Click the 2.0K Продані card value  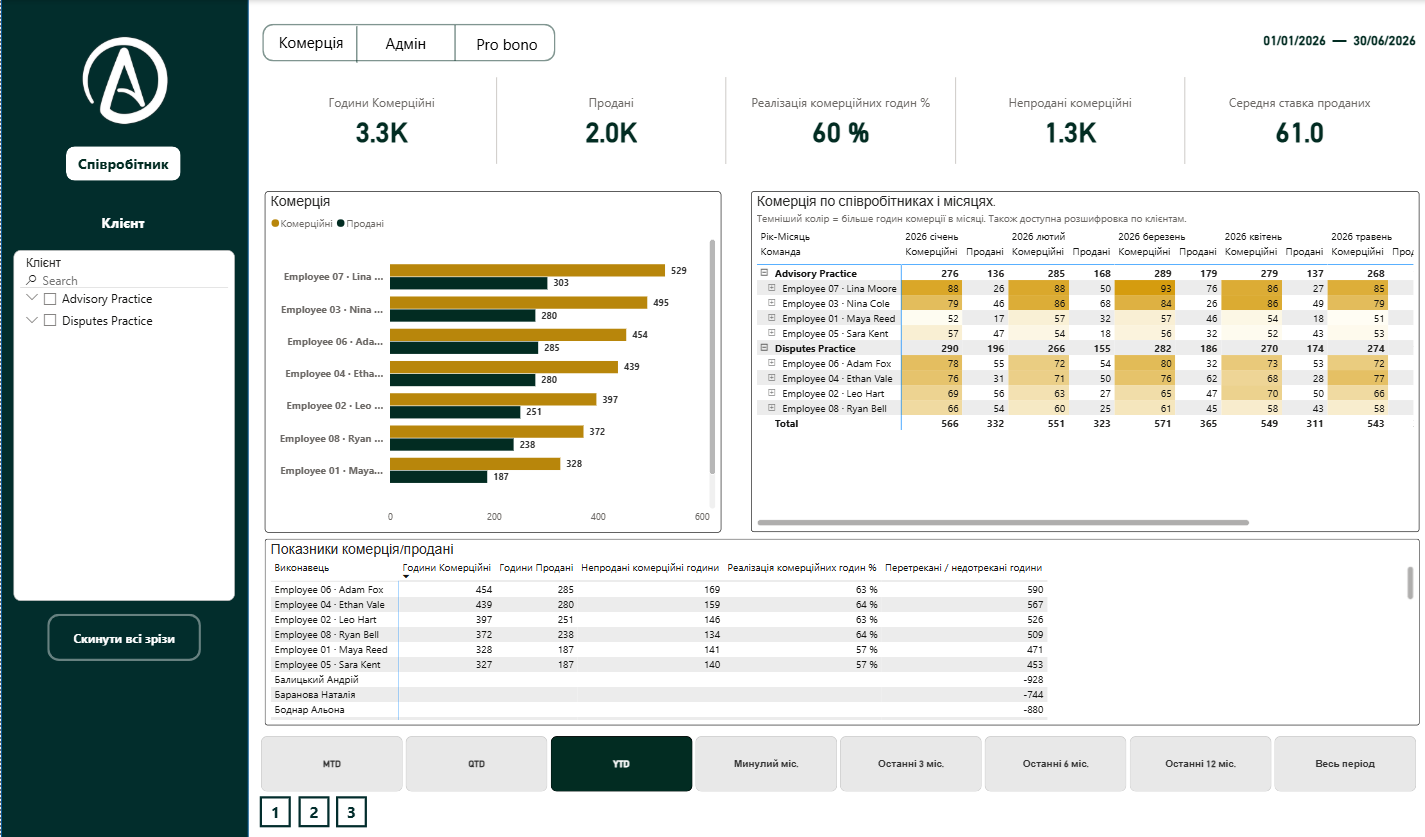[611, 133]
